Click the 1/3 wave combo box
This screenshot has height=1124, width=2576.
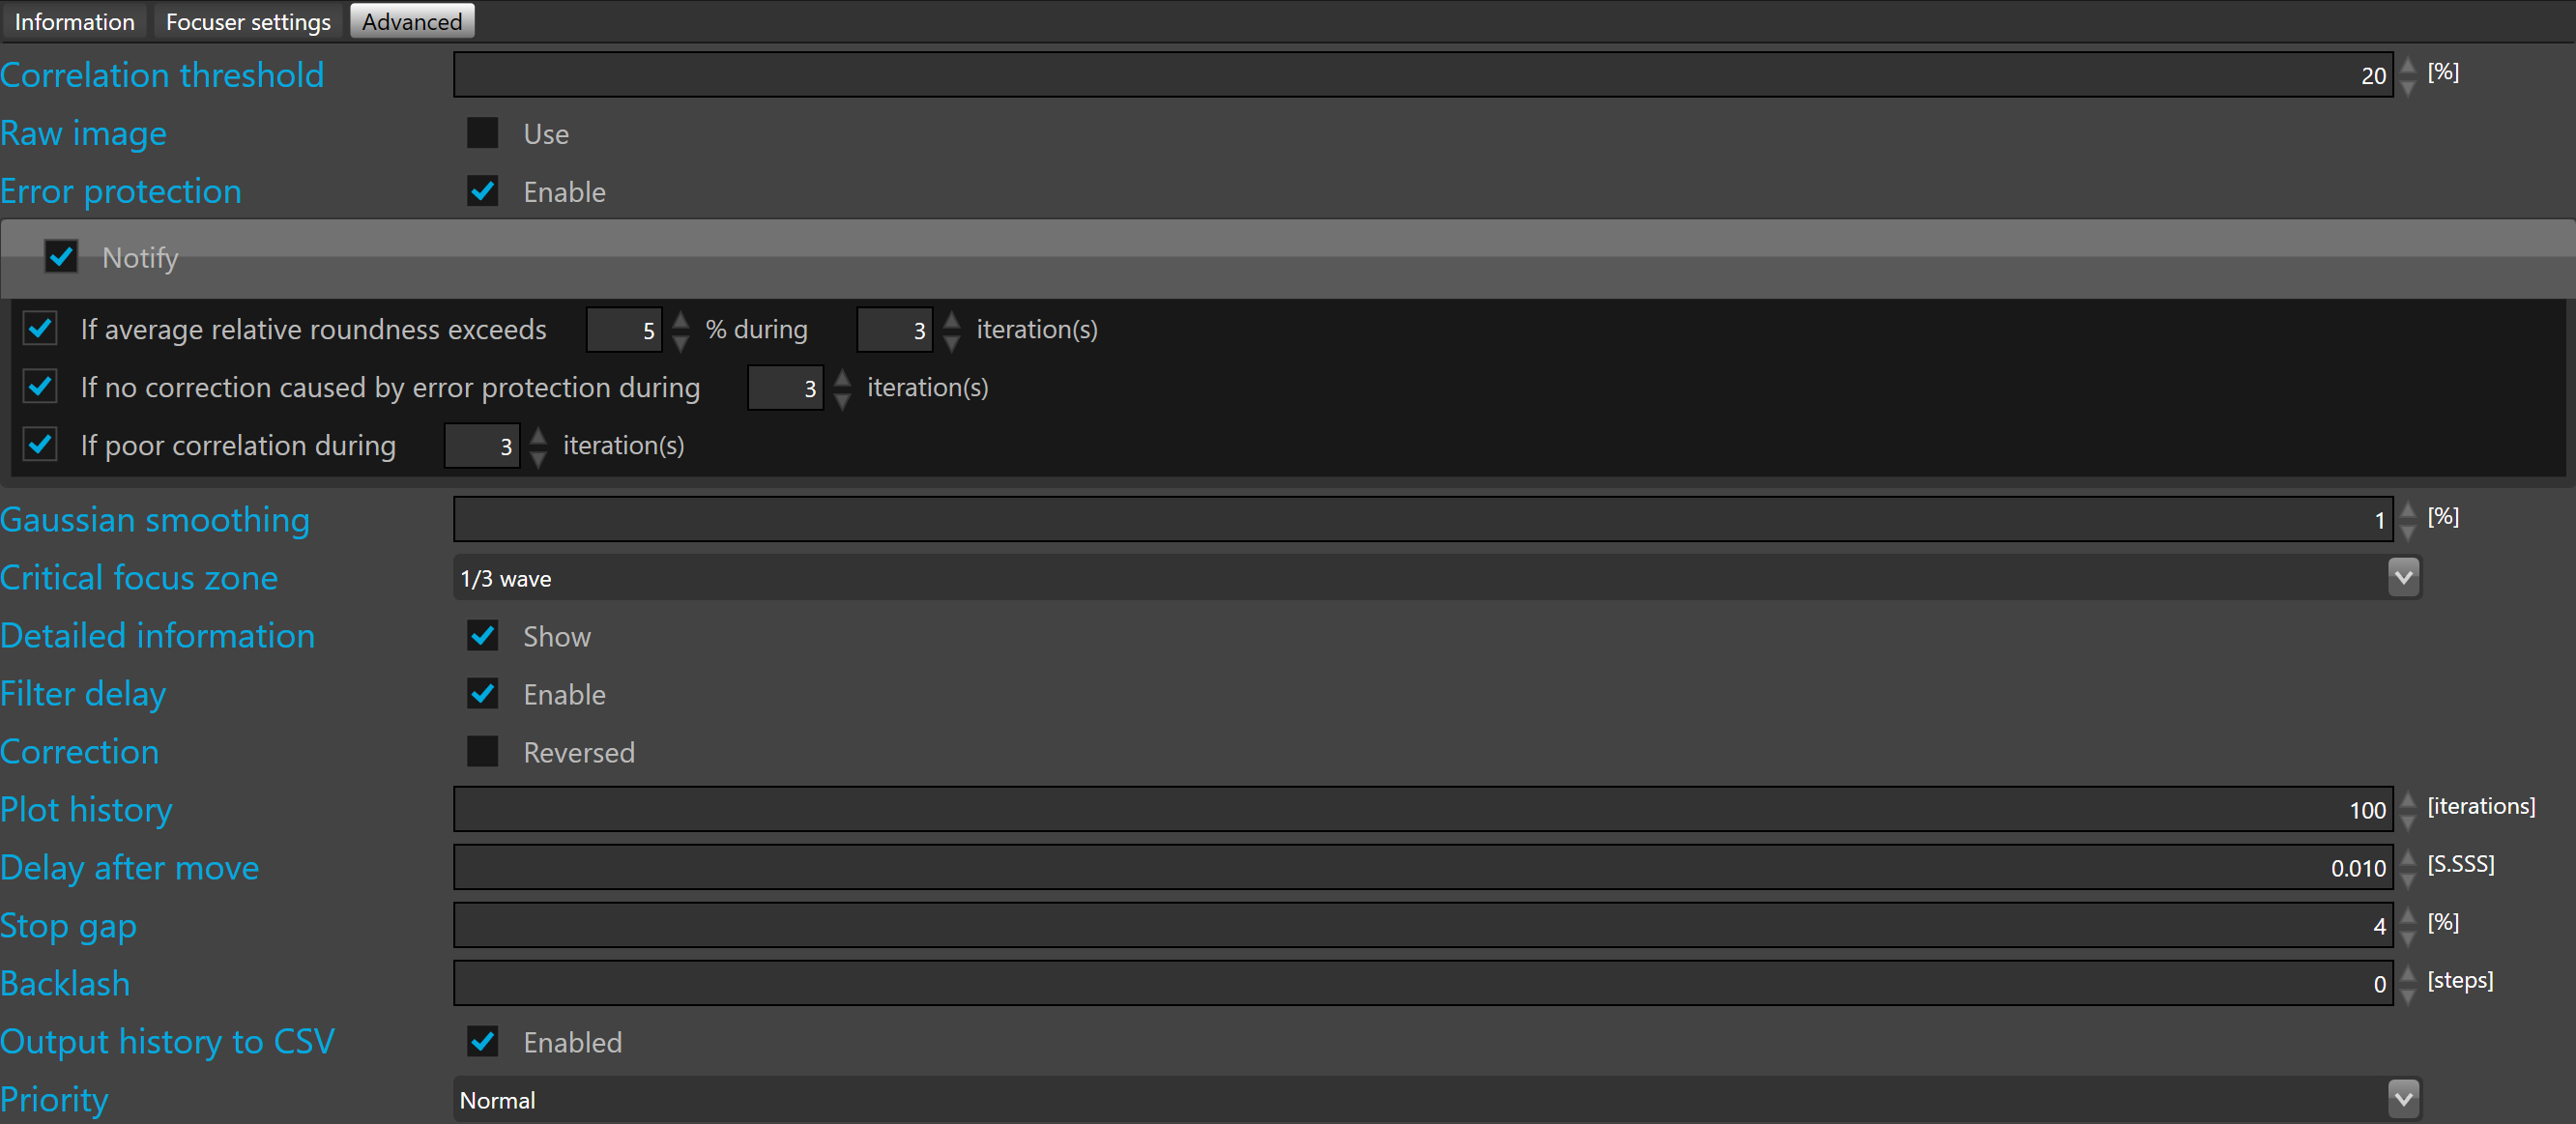[1400, 578]
